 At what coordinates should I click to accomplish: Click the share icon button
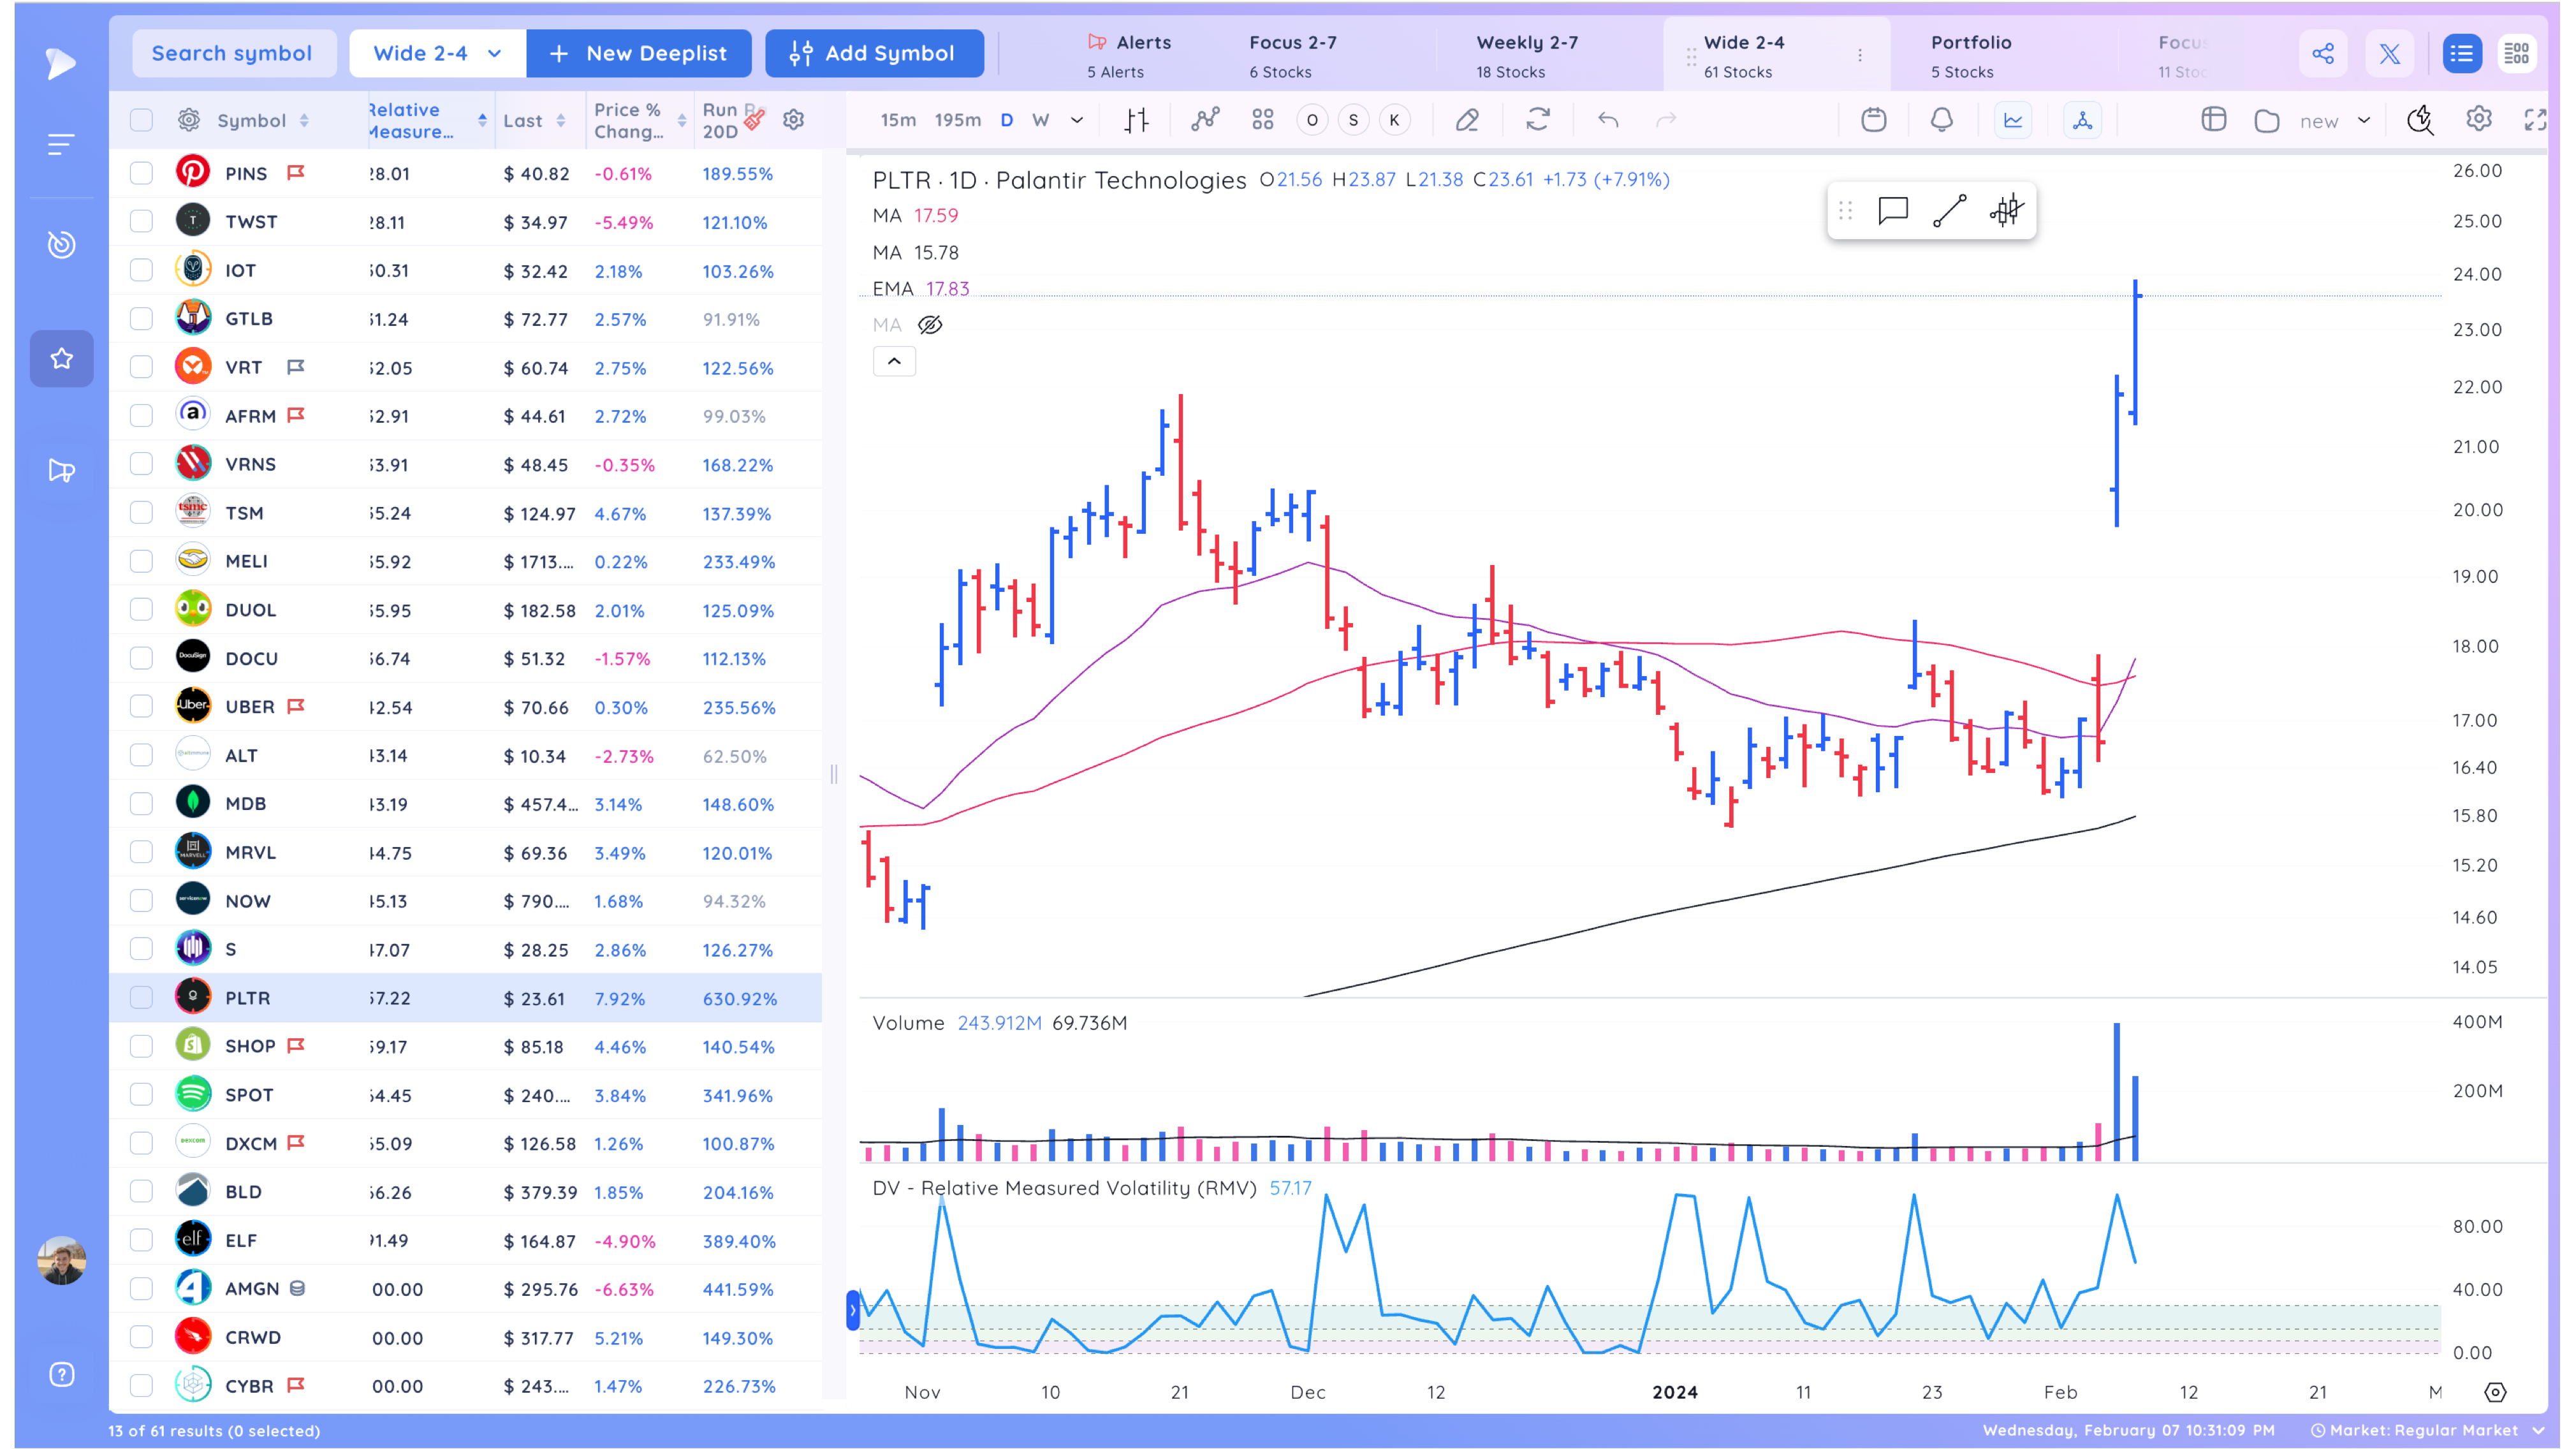[x=2323, y=53]
